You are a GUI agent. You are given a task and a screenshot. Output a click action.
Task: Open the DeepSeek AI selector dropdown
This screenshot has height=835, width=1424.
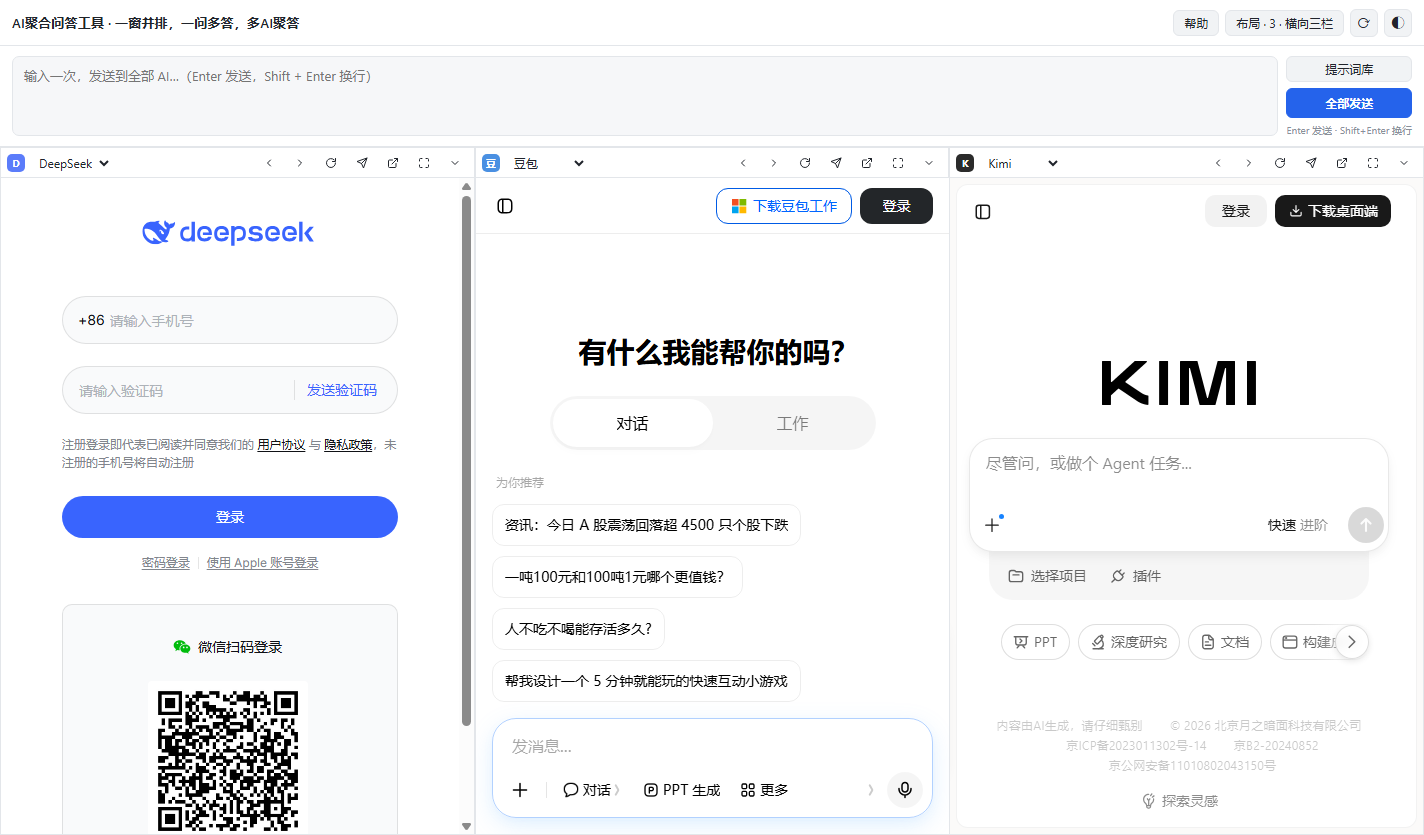click(74, 163)
